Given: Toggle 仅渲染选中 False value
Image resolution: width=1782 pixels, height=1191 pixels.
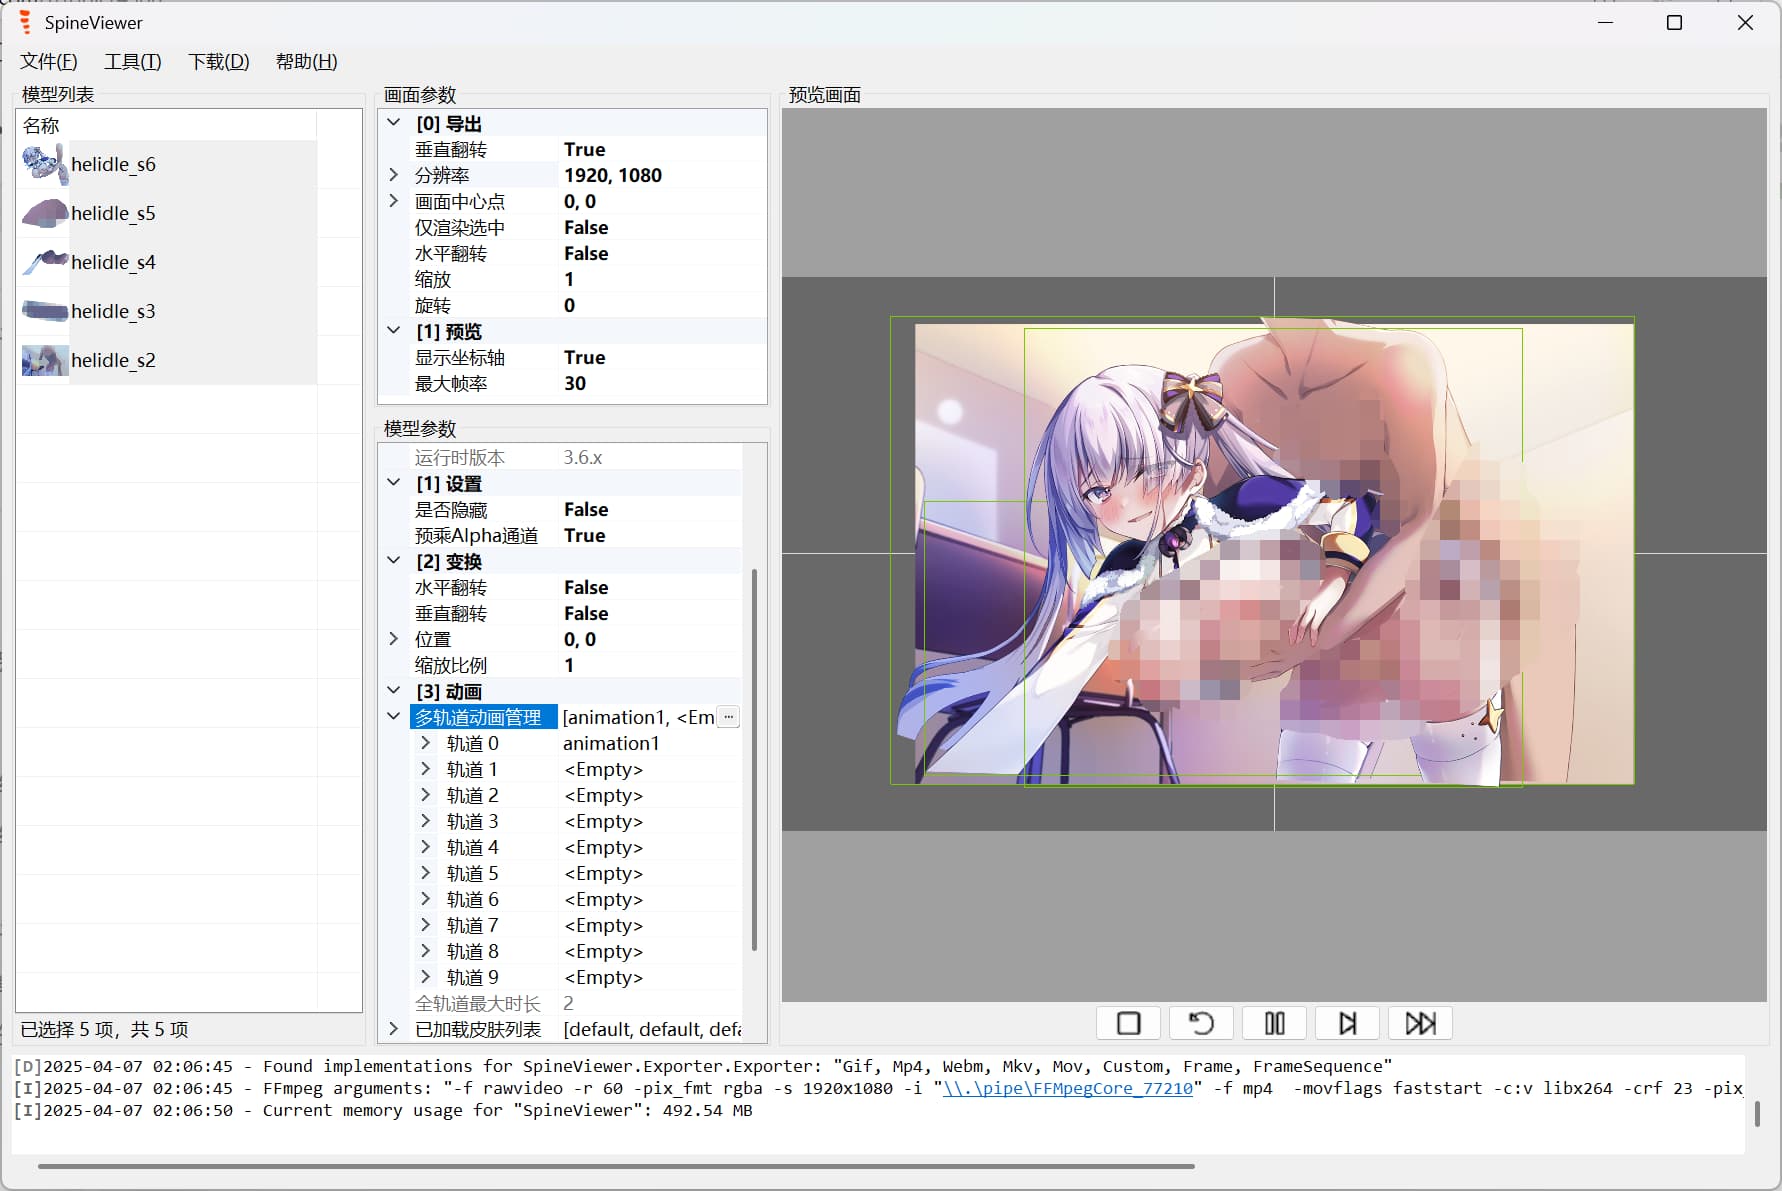Looking at the screenshot, I should coord(586,228).
